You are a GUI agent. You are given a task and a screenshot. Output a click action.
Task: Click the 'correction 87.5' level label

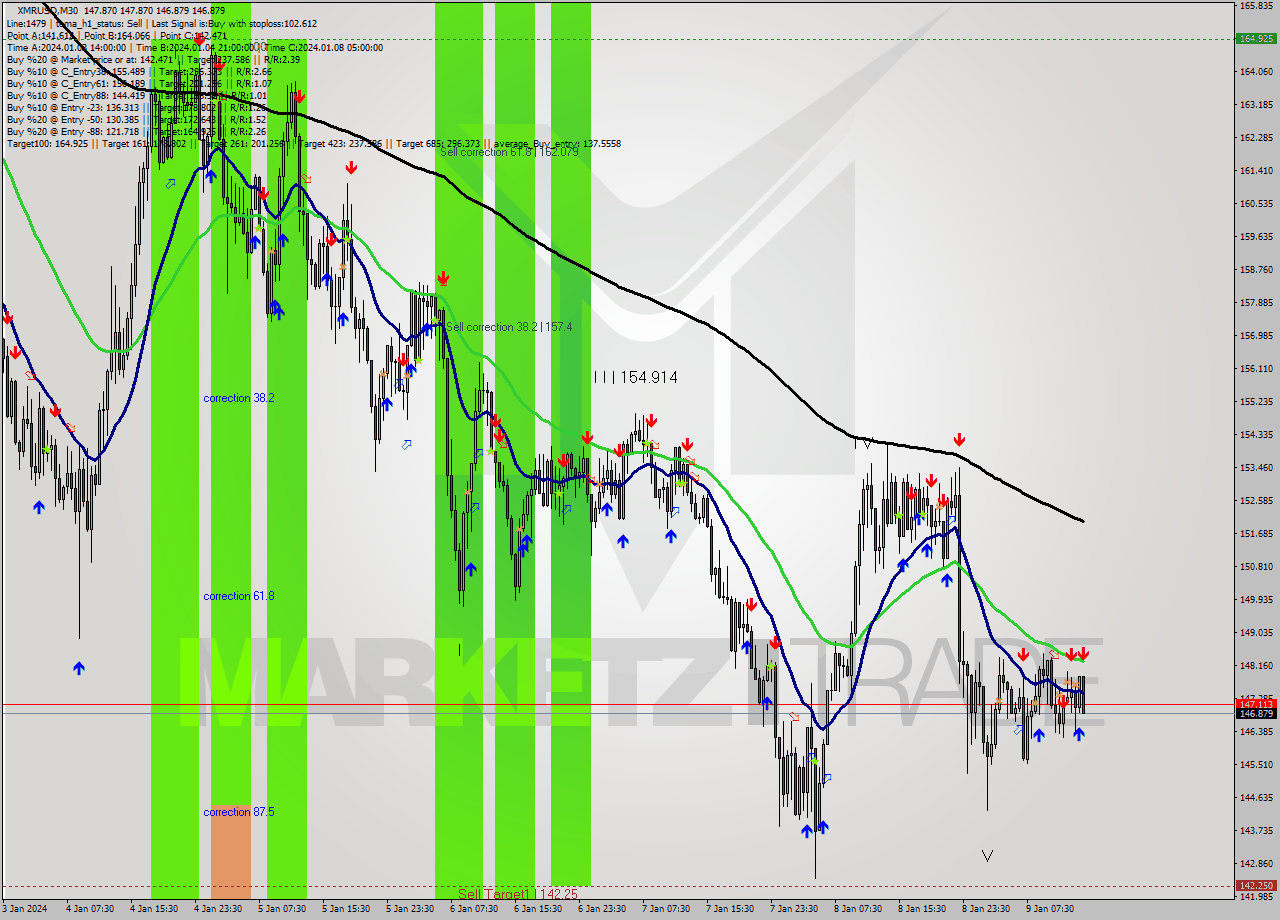click(239, 812)
